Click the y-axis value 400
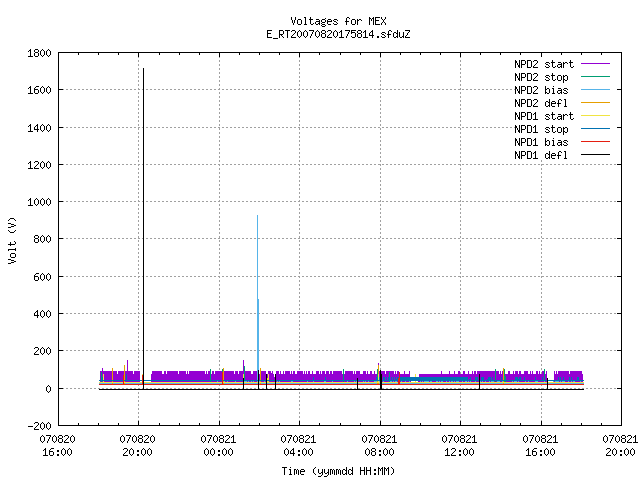This screenshot has height=480, width=640. point(42,314)
